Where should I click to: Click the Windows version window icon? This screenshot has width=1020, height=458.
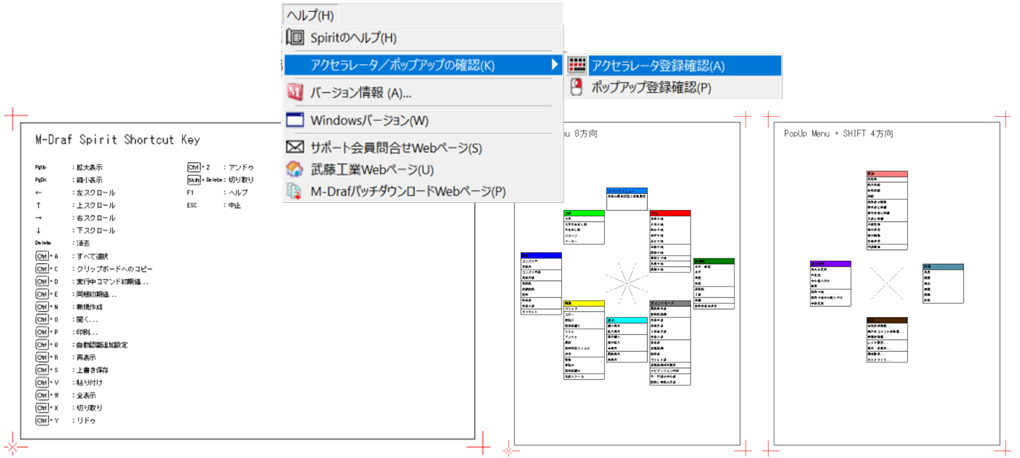[x=295, y=120]
